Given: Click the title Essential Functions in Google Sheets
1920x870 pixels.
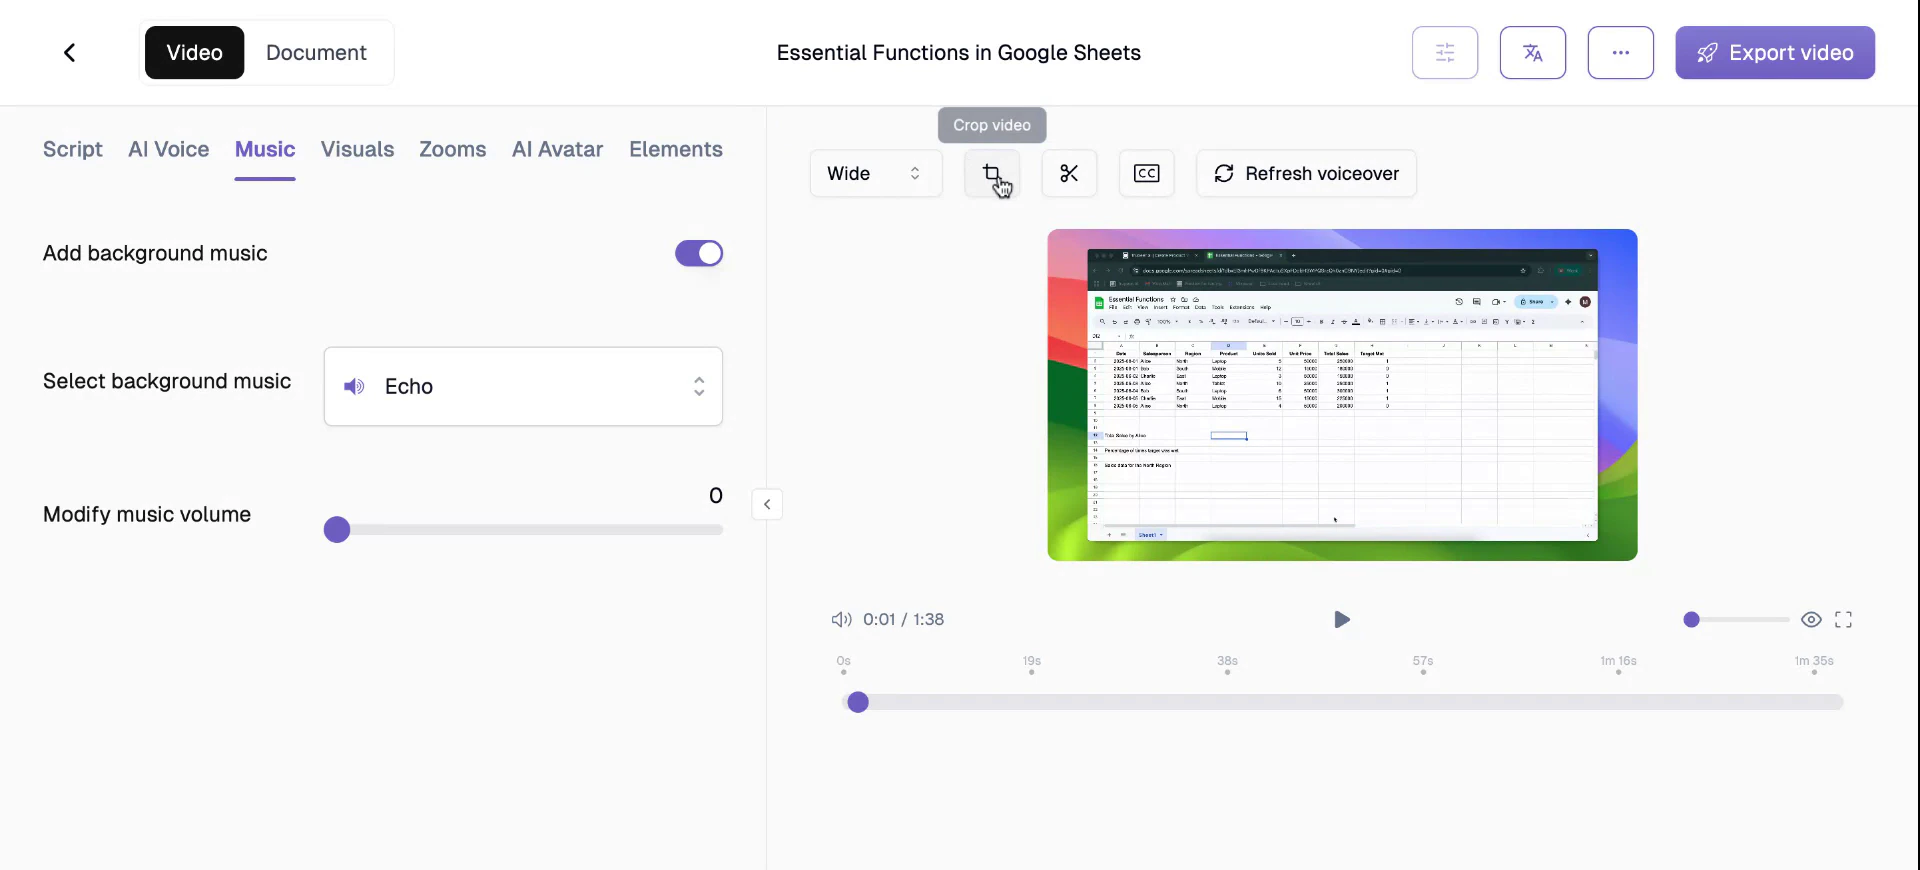Looking at the screenshot, I should 959,53.
